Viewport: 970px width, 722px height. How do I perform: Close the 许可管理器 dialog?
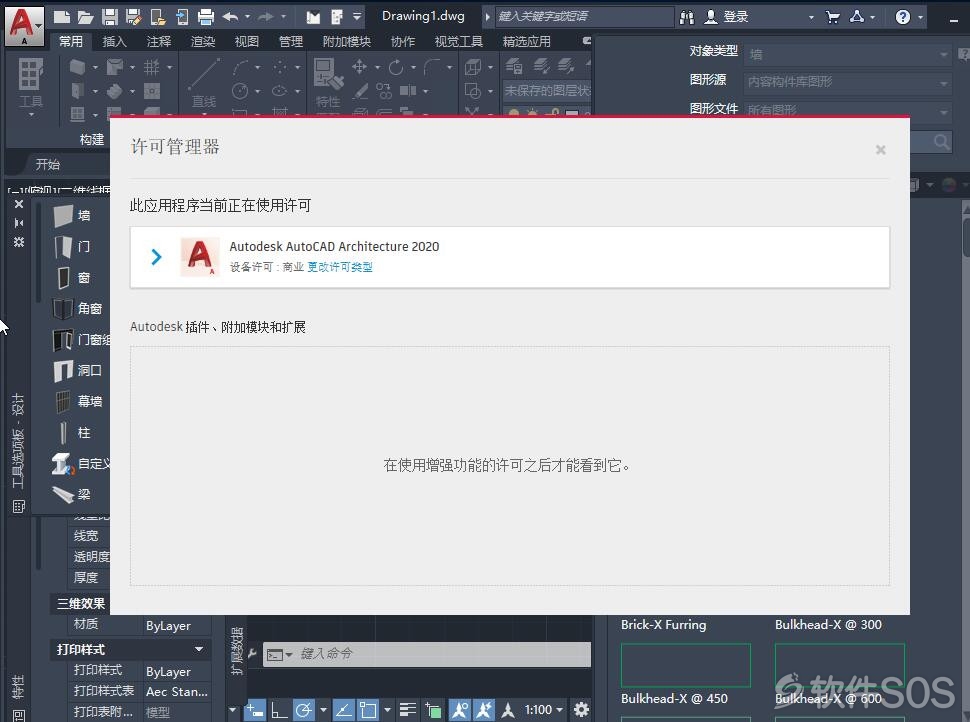881,150
